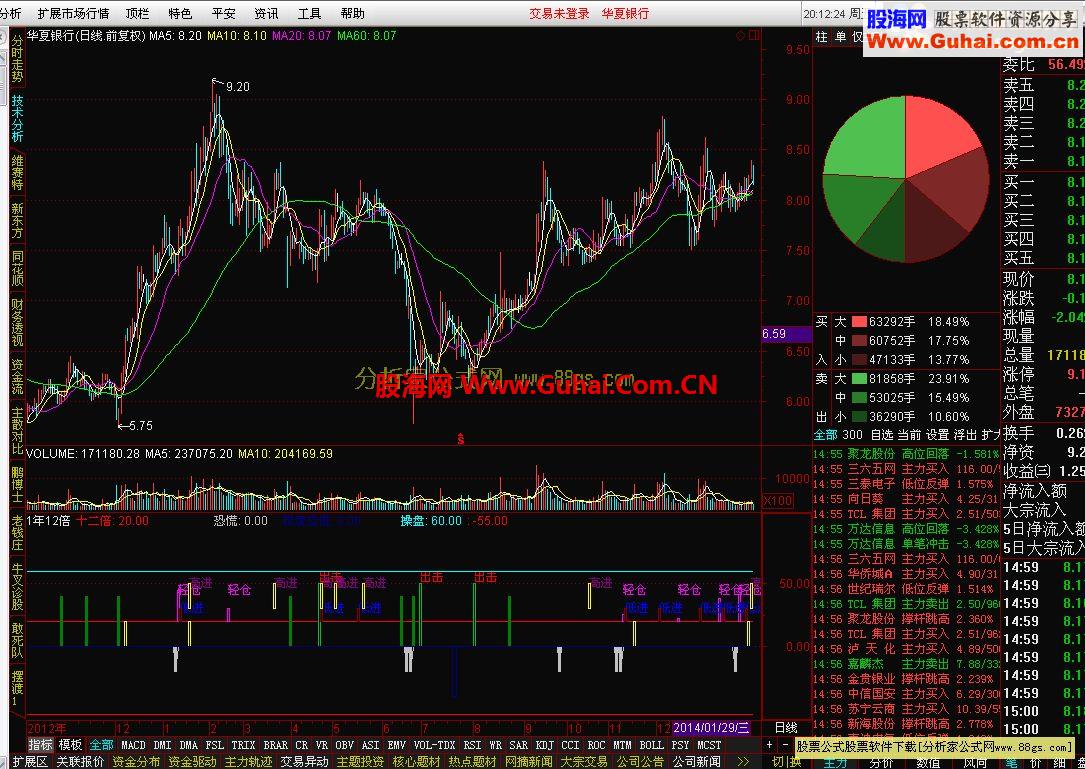This screenshot has width=1085, height=769.
Task: Select the MCST indicator
Action: click(709, 745)
